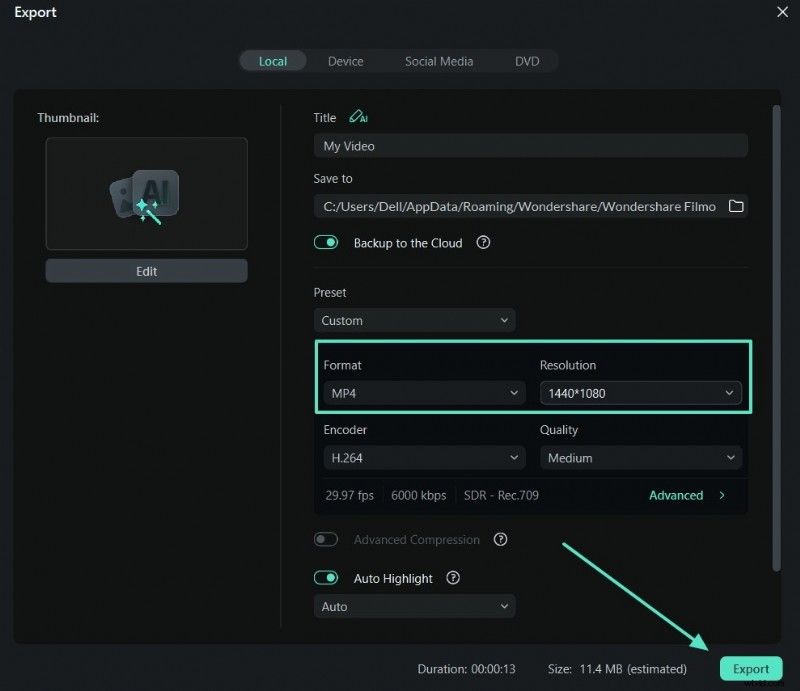The height and width of the screenshot is (691, 800).
Task: Disable Backup to the Cloud
Action: pyautogui.click(x=326, y=242)
